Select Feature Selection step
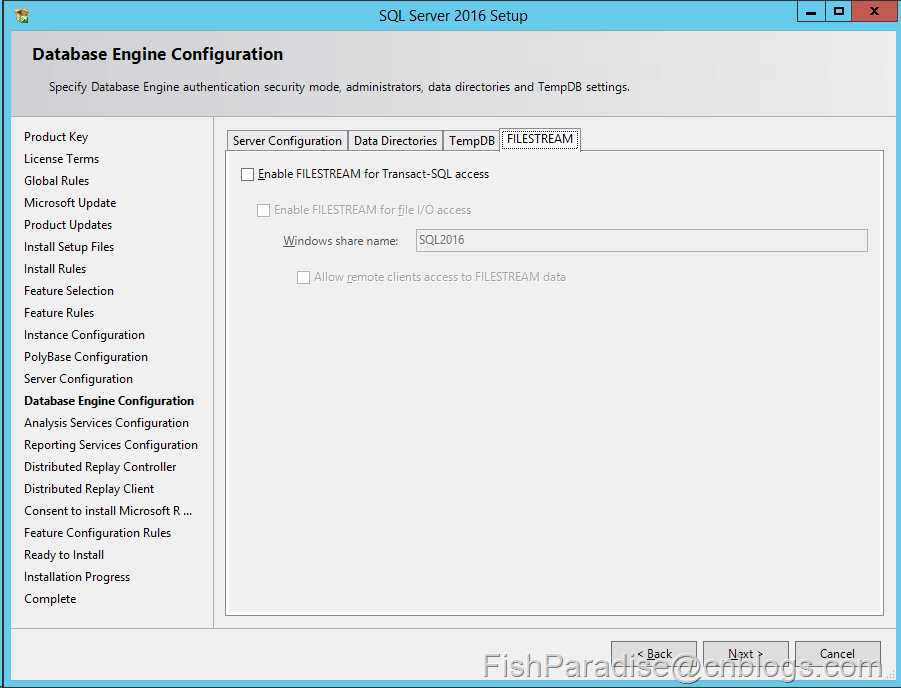Screen dimensions: 901x688 click(x=68, y=291)
